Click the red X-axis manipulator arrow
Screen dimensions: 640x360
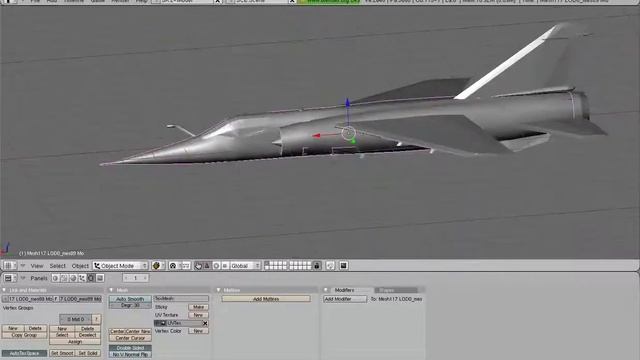(x=317, y=136)
